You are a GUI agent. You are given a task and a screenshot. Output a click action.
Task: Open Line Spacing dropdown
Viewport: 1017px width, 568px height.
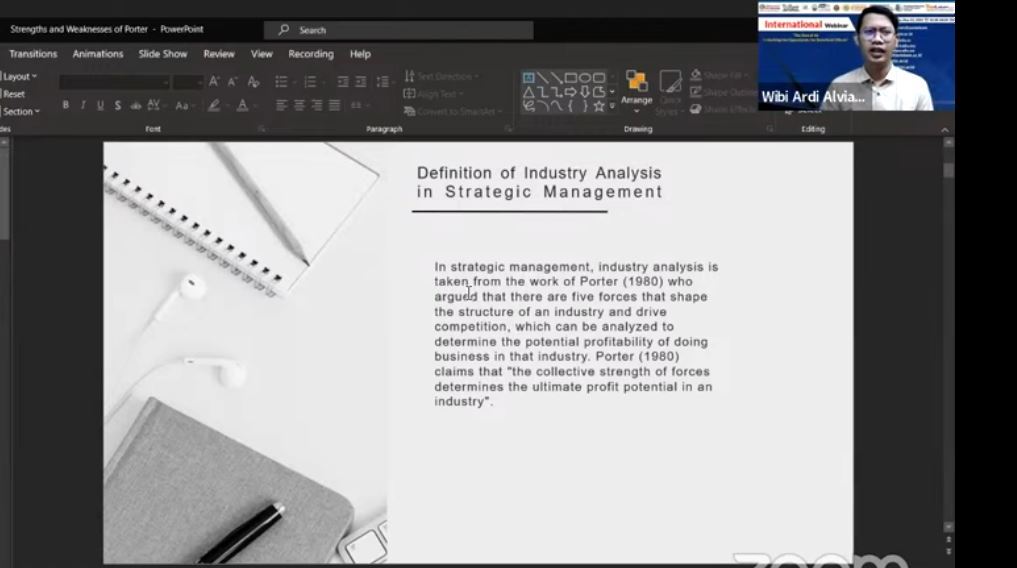click(385, 81)
